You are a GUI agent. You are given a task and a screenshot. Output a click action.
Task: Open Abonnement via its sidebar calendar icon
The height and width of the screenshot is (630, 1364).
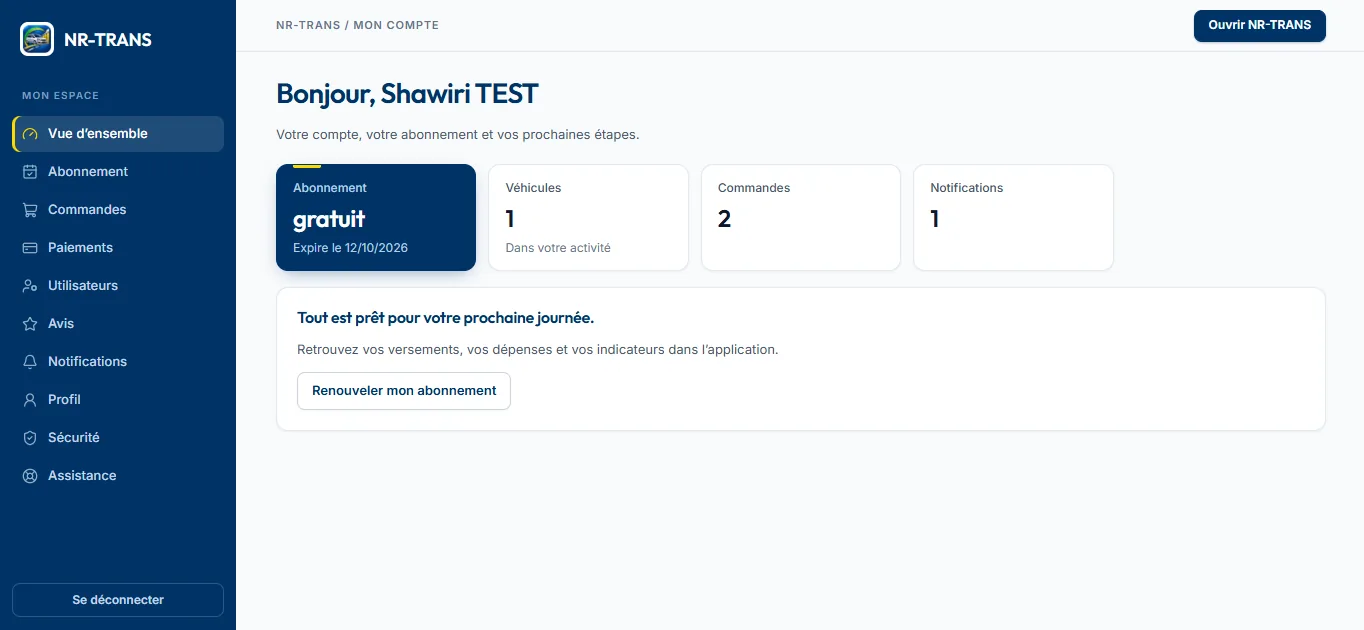[x=30, y=172]
